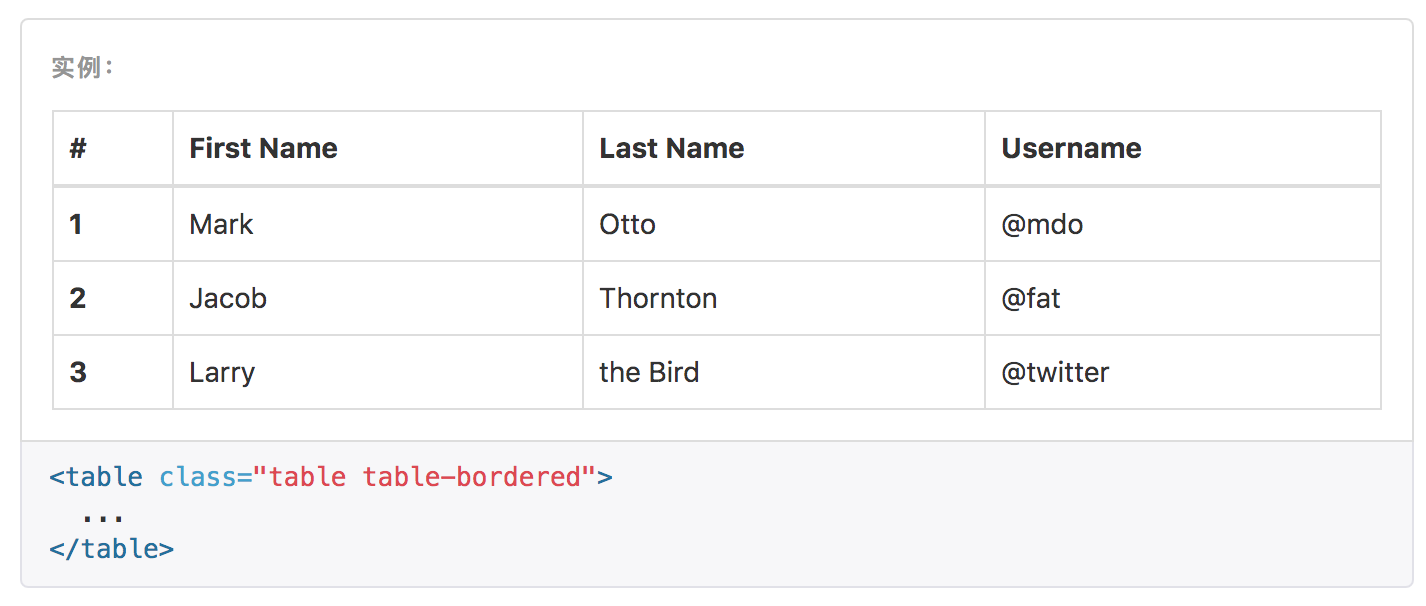Viewport: 1426px width, 606px height.
Task: Select row number 2 cell
Action: [x=113, y=298]
